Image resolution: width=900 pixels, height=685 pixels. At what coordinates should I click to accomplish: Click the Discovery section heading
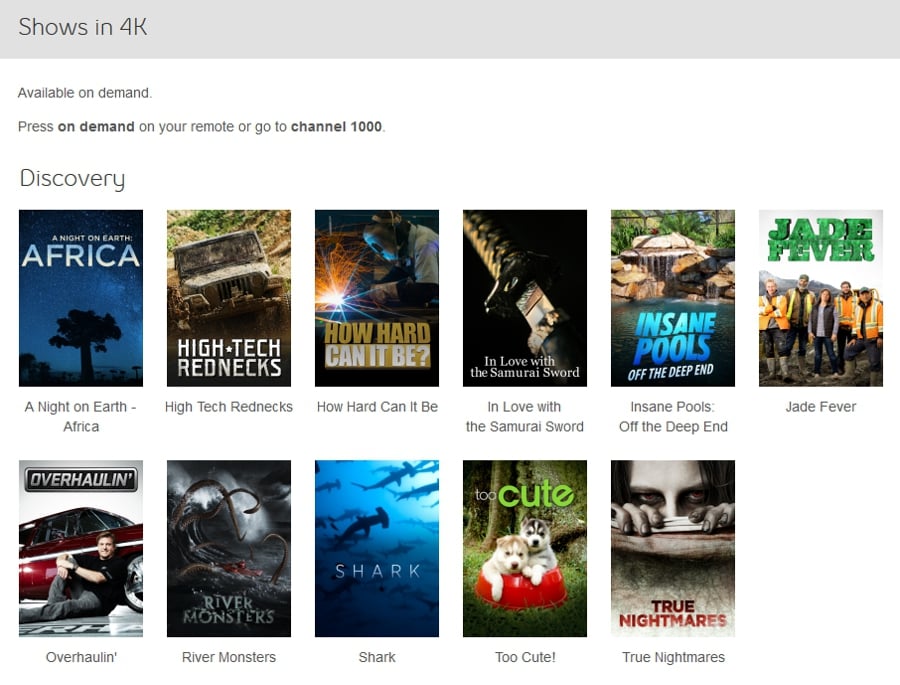pyautogui.click(x=71, y=178)
